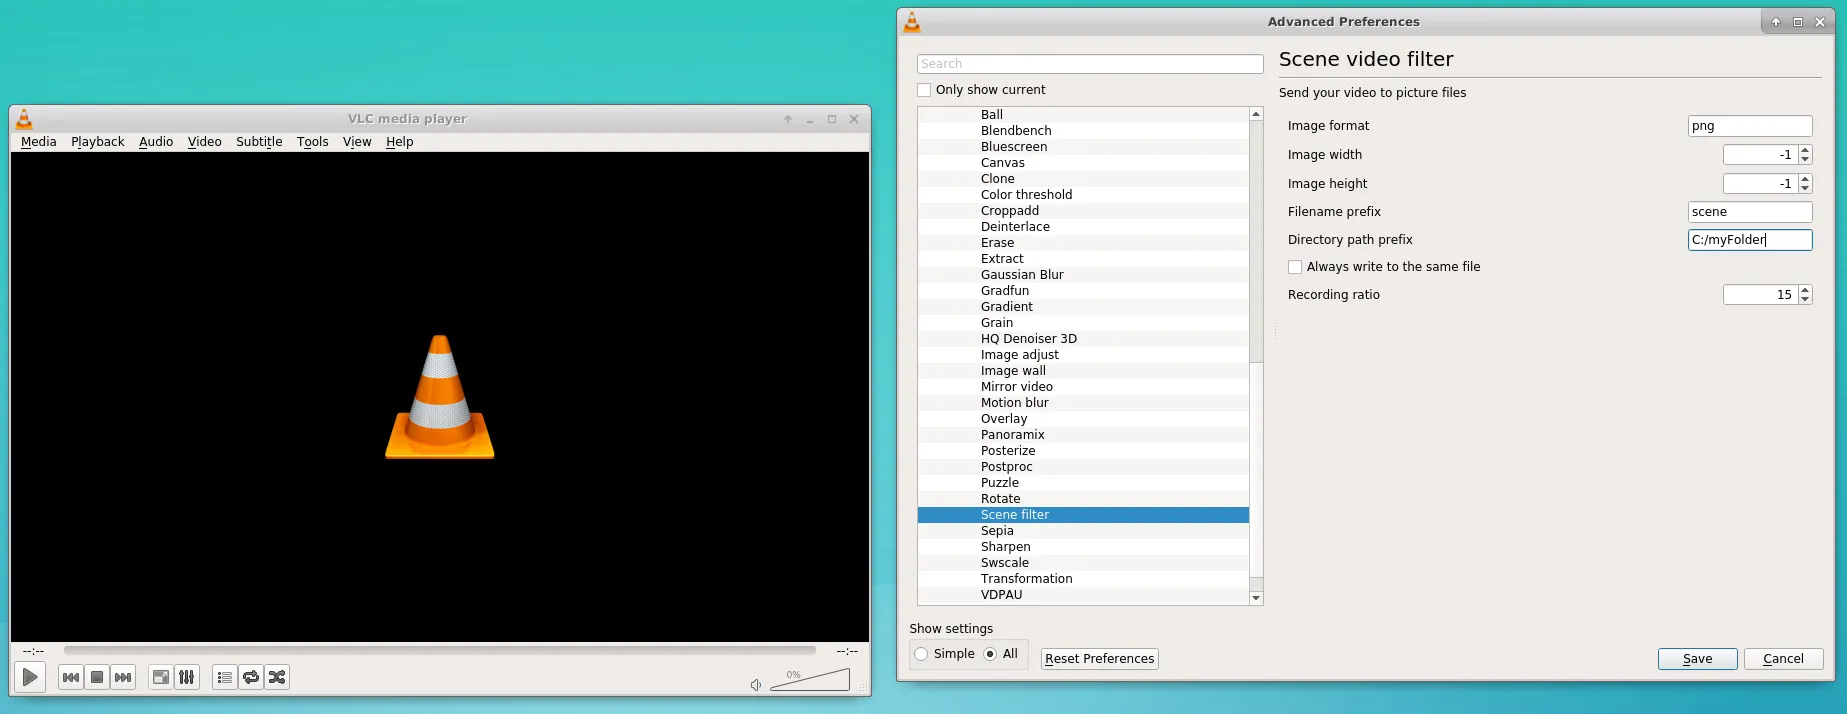Click the Filename prefix input field
The image size is (1847, 714).
click(x=1750, y=212)
